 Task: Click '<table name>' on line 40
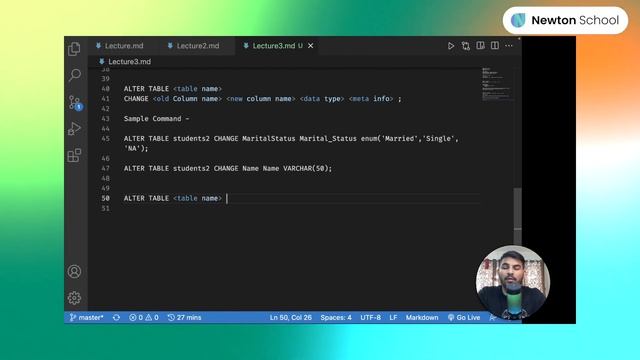pos(197,89)
